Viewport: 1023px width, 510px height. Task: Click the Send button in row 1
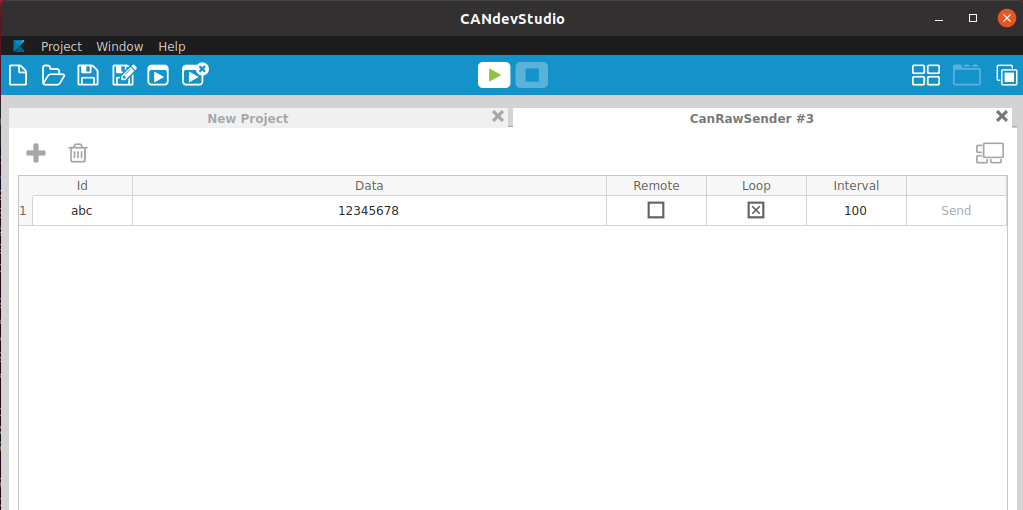pos(956,211)
